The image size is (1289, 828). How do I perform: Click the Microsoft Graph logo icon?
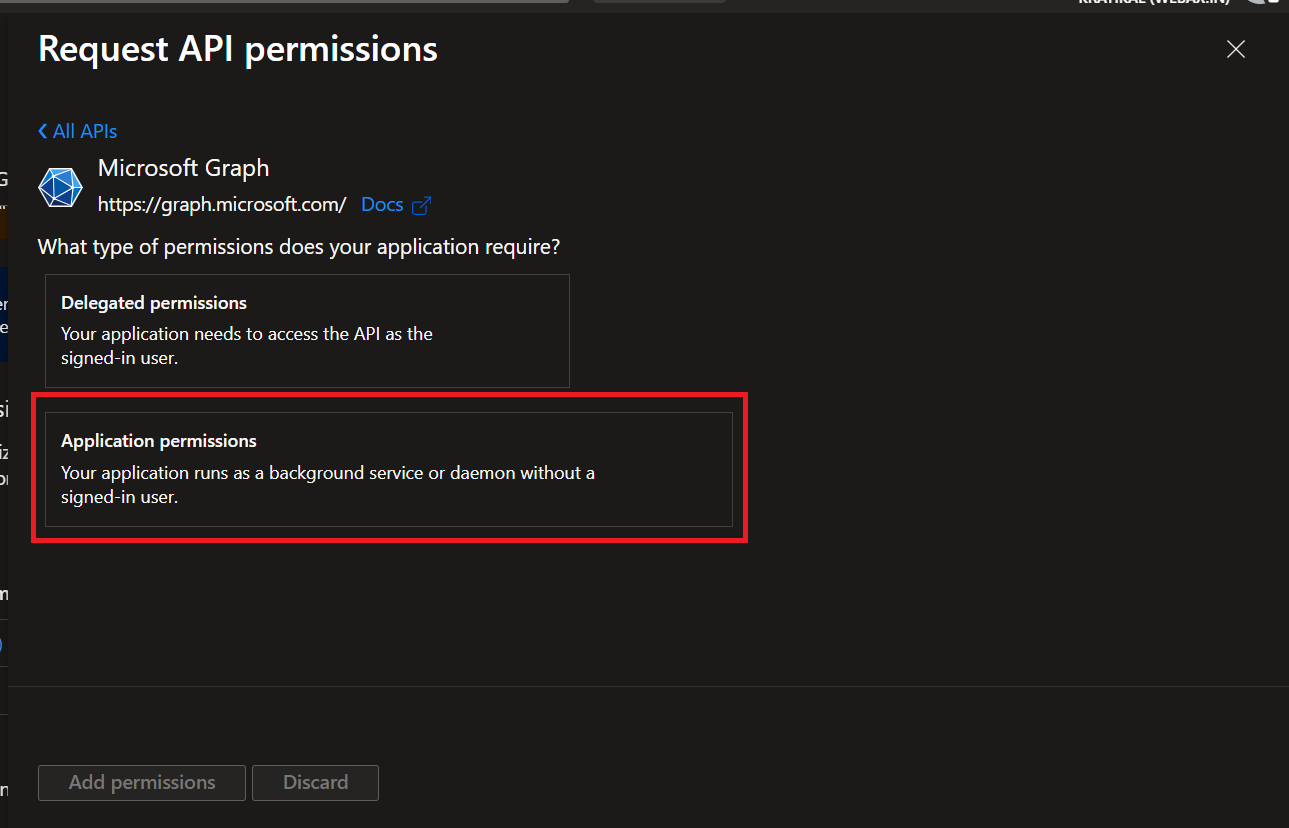click(x=60, y=187)
